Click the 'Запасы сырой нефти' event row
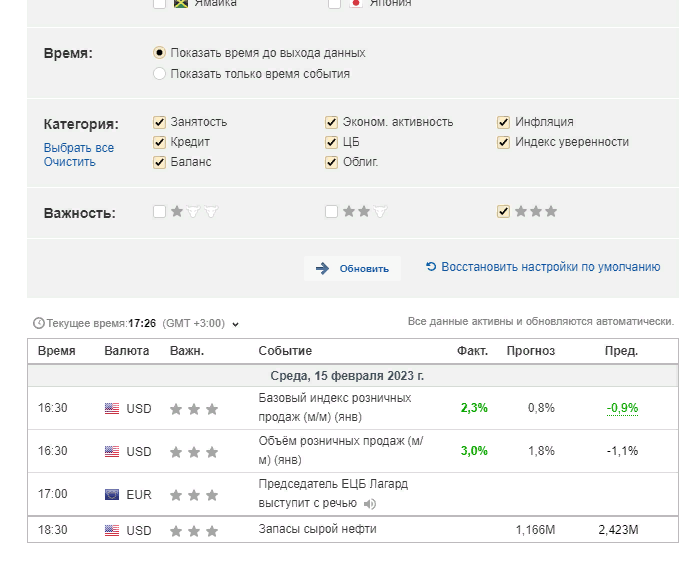Viewport: 691px width, 561px height. coord(317,529)
